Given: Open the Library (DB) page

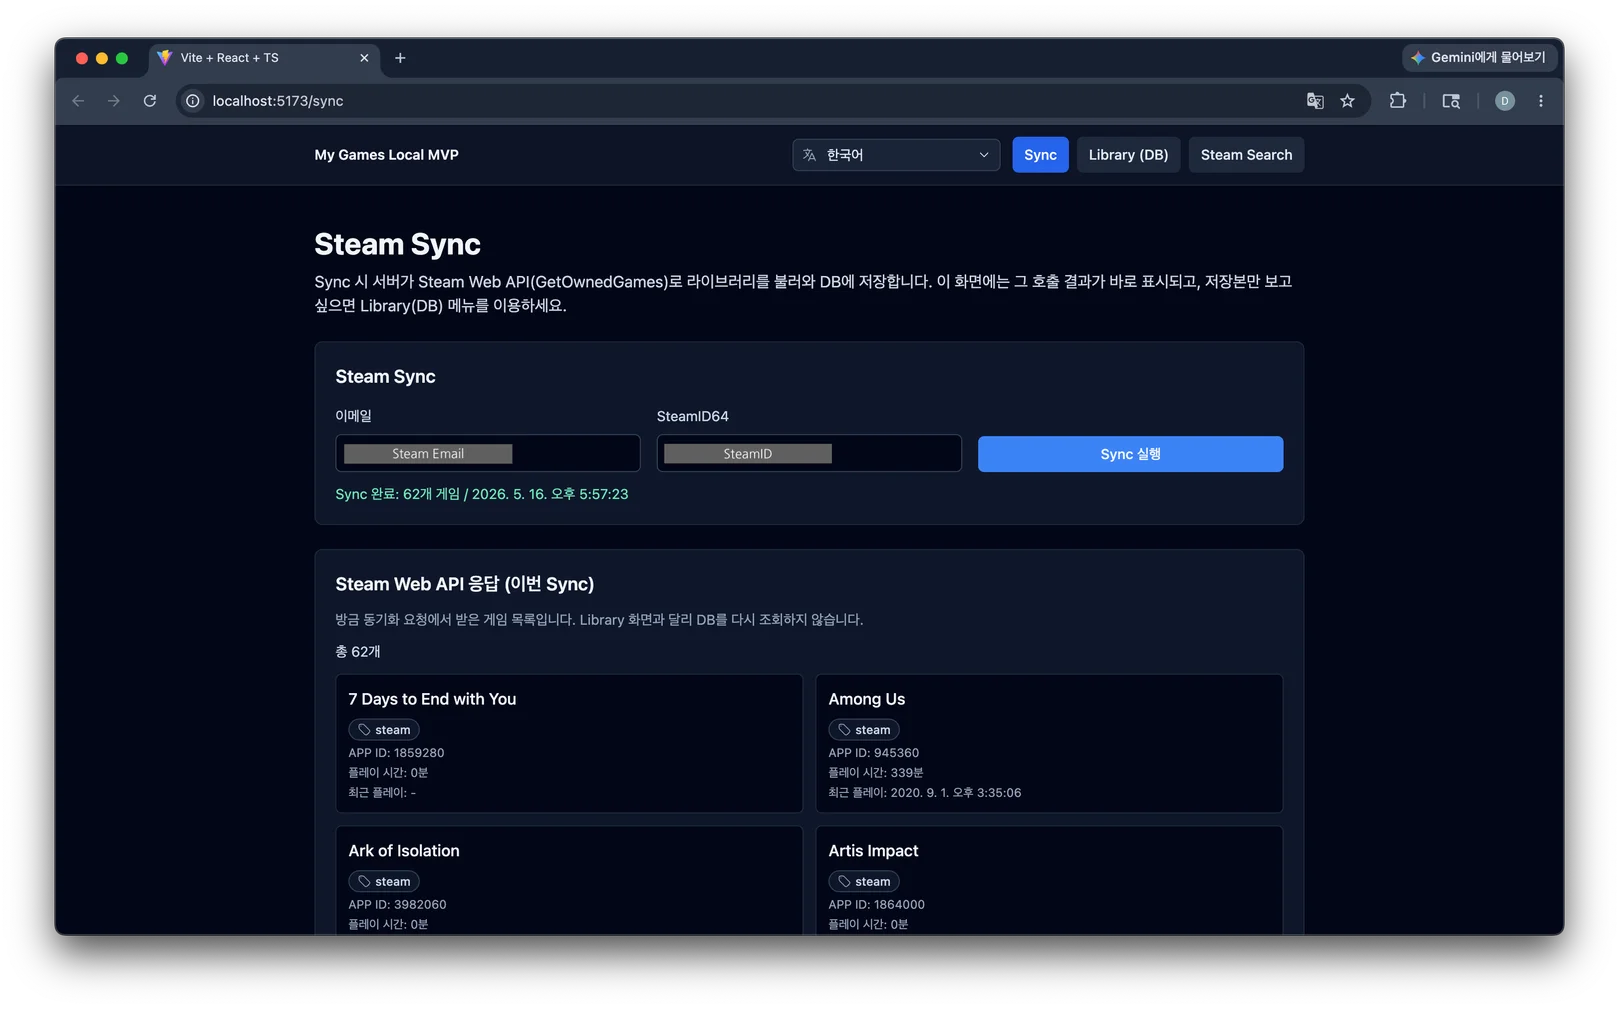Looking at the screenshot, I should click(1128, 155).
